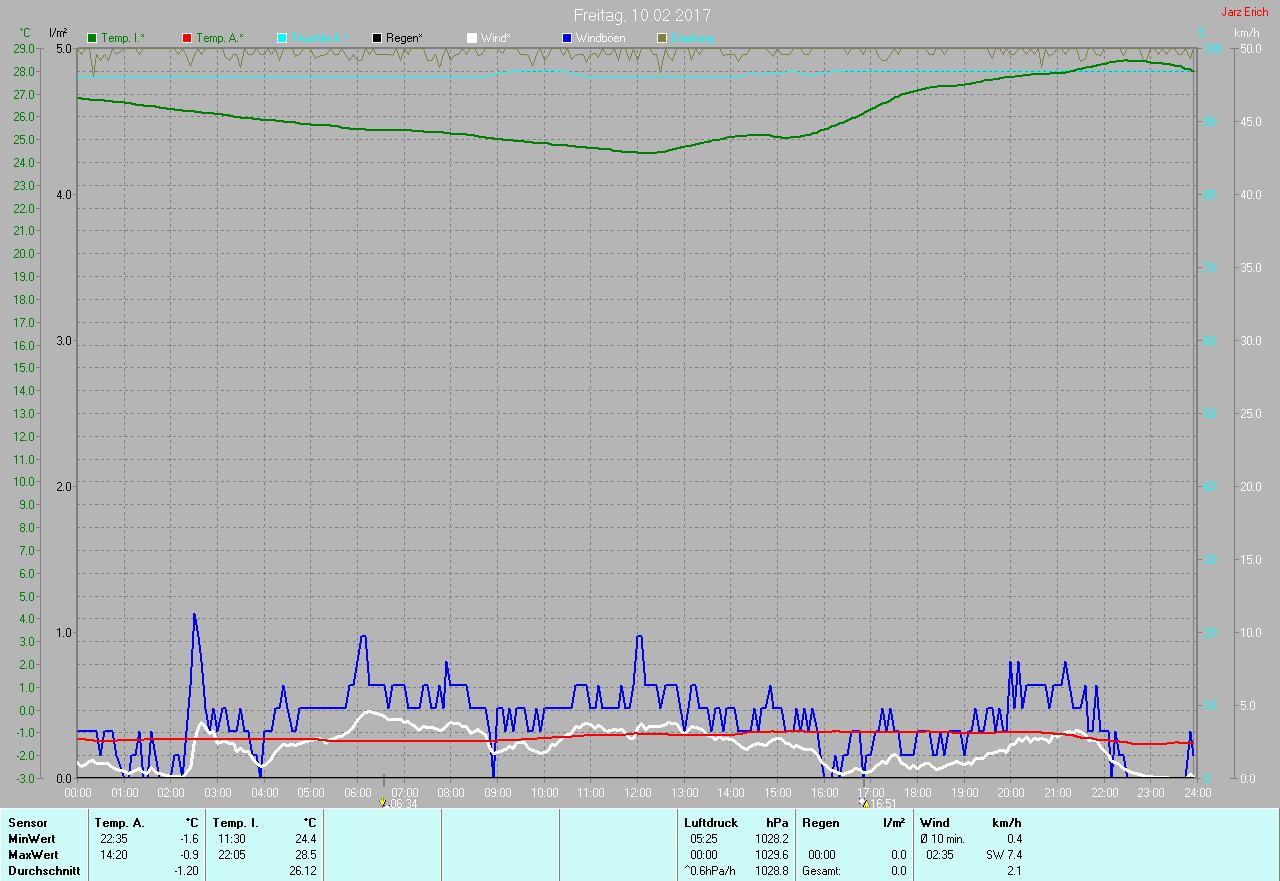Select the MaxWert row label

point(32,855)
